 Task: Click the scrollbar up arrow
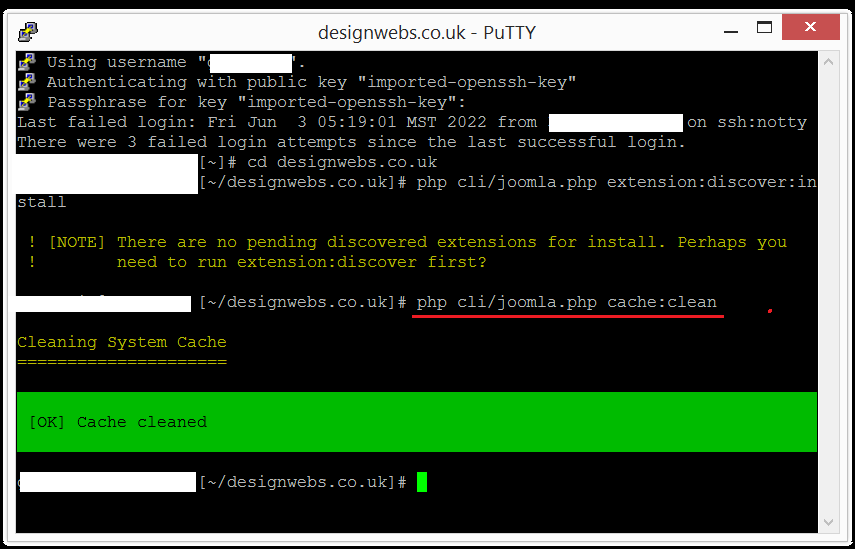coord(828,62)
